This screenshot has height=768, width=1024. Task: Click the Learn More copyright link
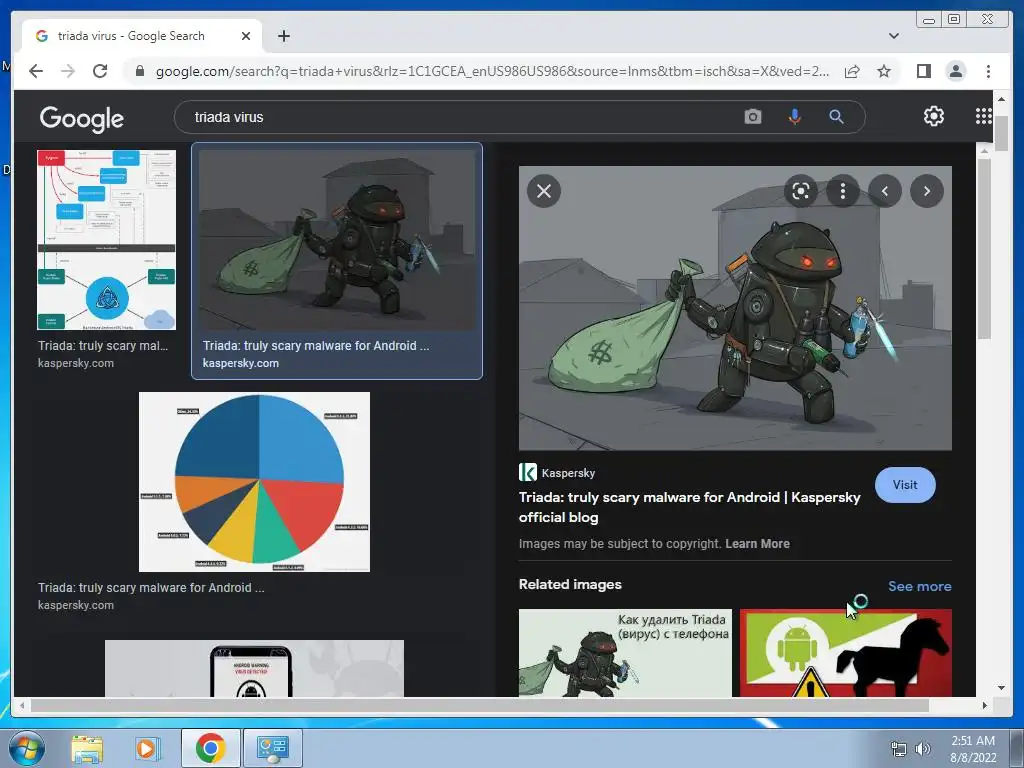[757, 543]
